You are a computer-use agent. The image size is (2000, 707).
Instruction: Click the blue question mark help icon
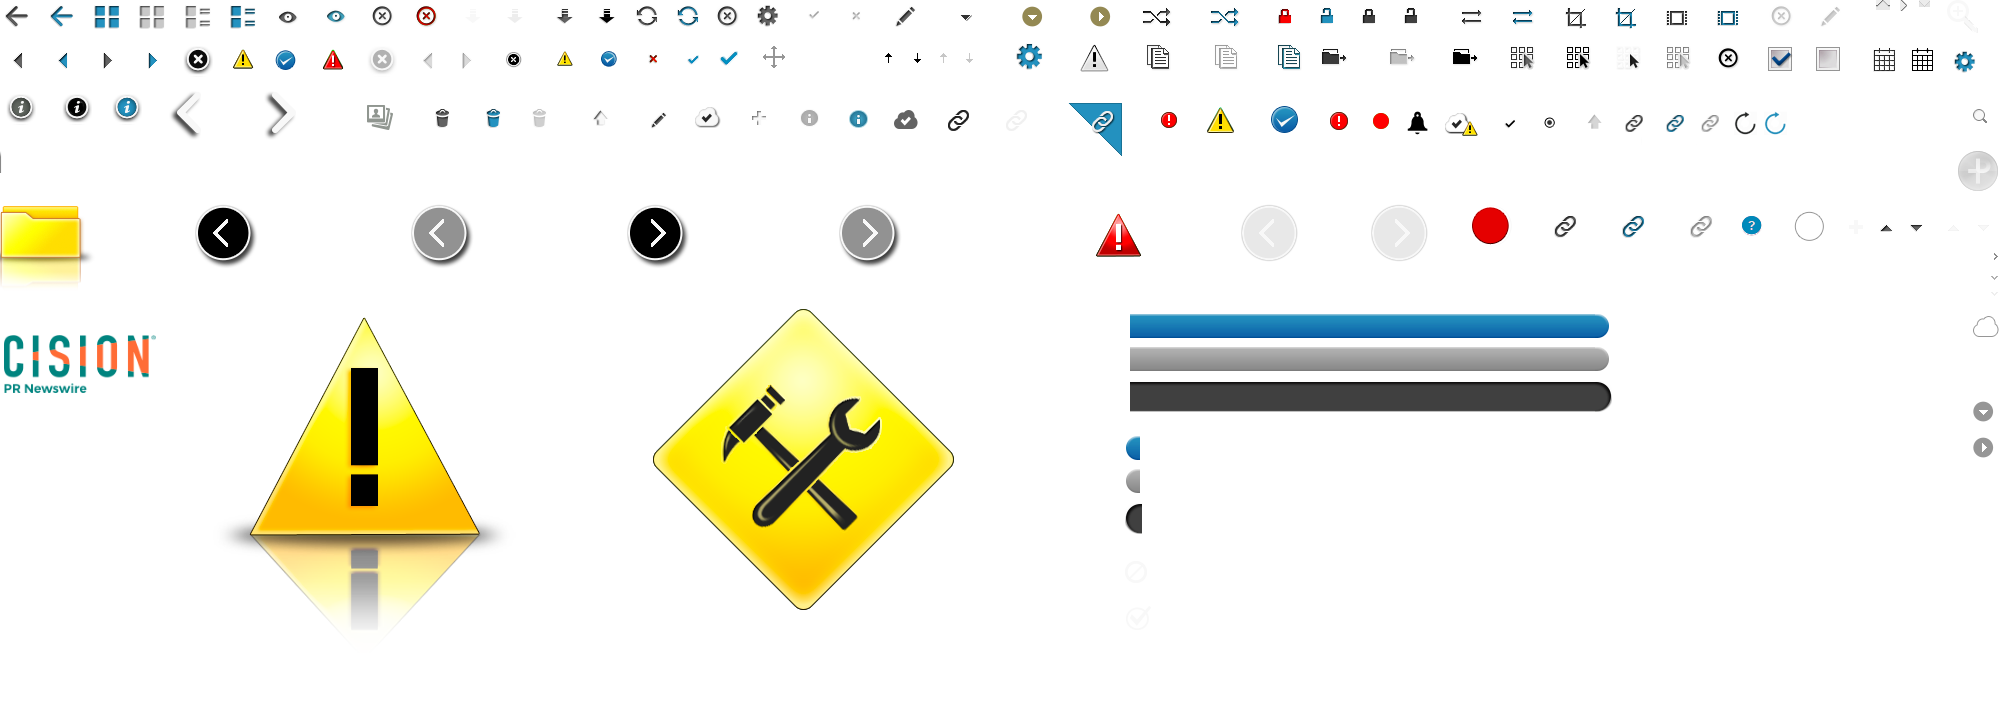(x=1751, y=226)
